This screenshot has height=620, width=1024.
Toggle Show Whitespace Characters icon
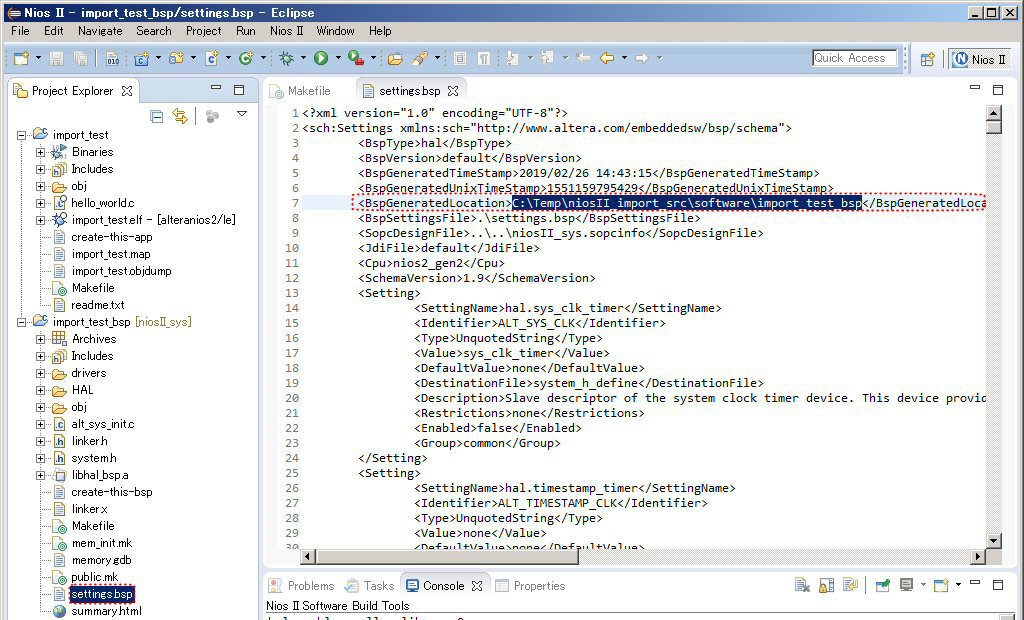(x=484, y=59)
